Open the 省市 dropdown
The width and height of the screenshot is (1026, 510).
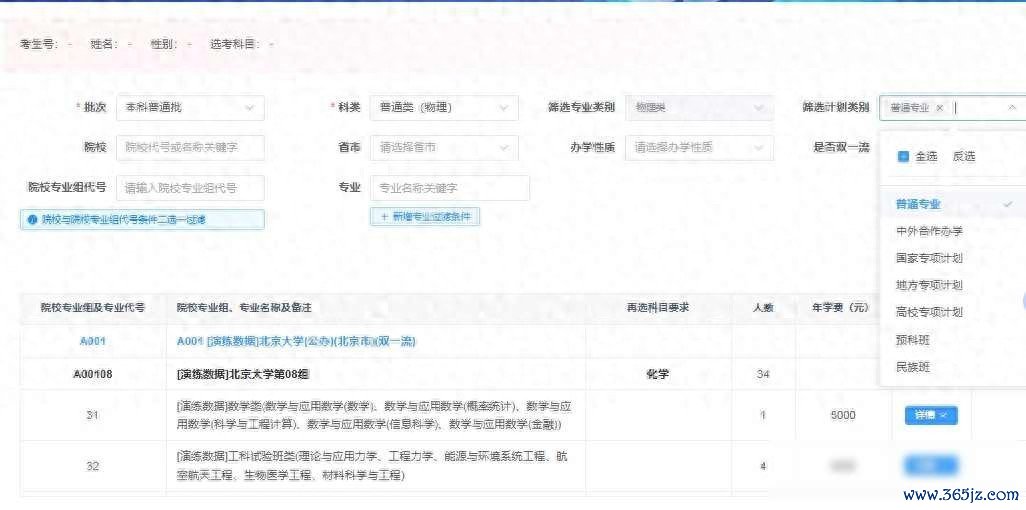(x=444, y=148)
